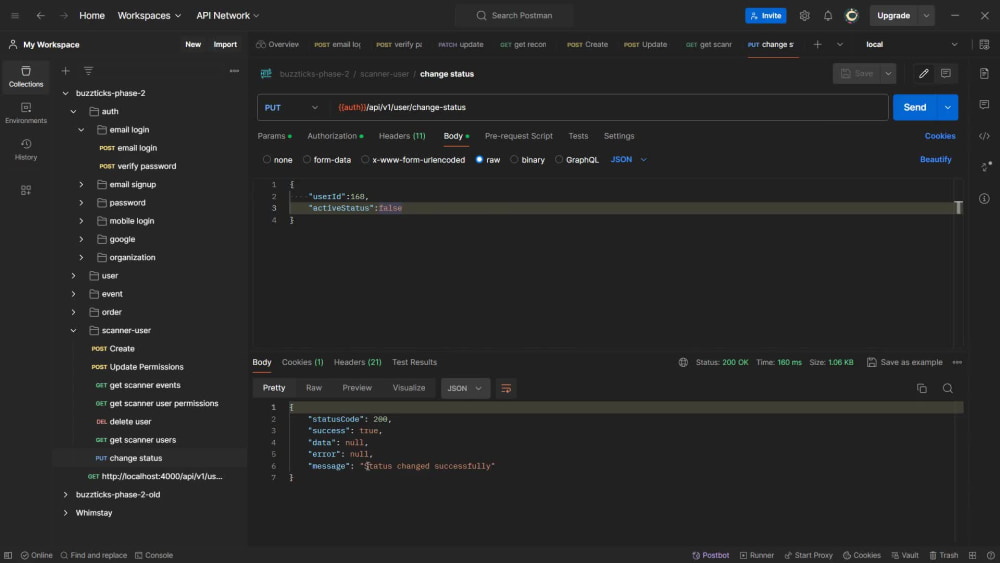
Task: Click the pencil edit icon
Action: tap(923, 73)
